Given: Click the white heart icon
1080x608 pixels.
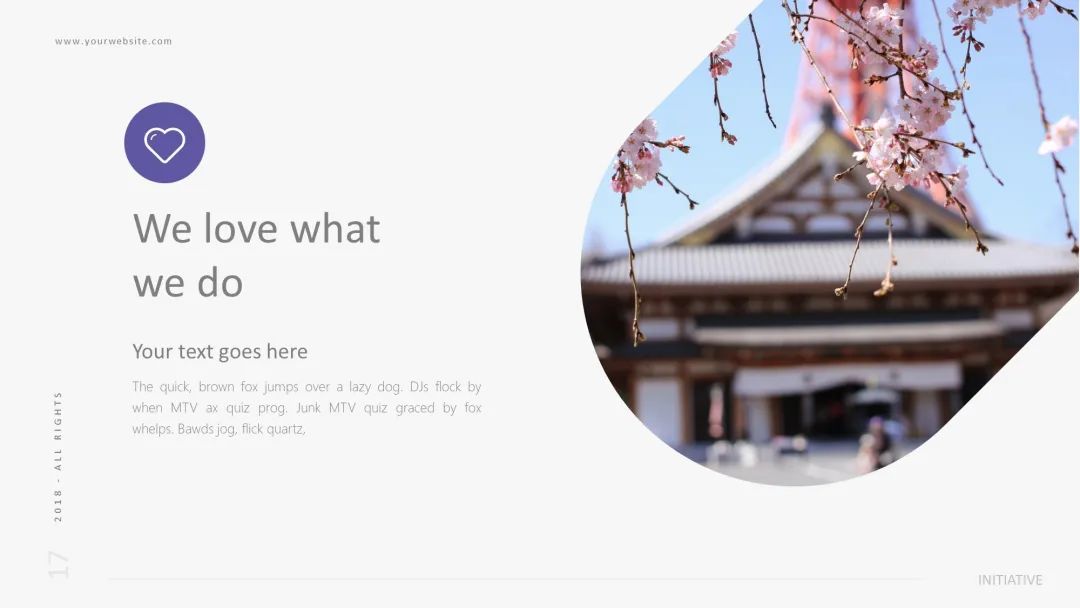Looking at the screenshot, I should point(165,145).
